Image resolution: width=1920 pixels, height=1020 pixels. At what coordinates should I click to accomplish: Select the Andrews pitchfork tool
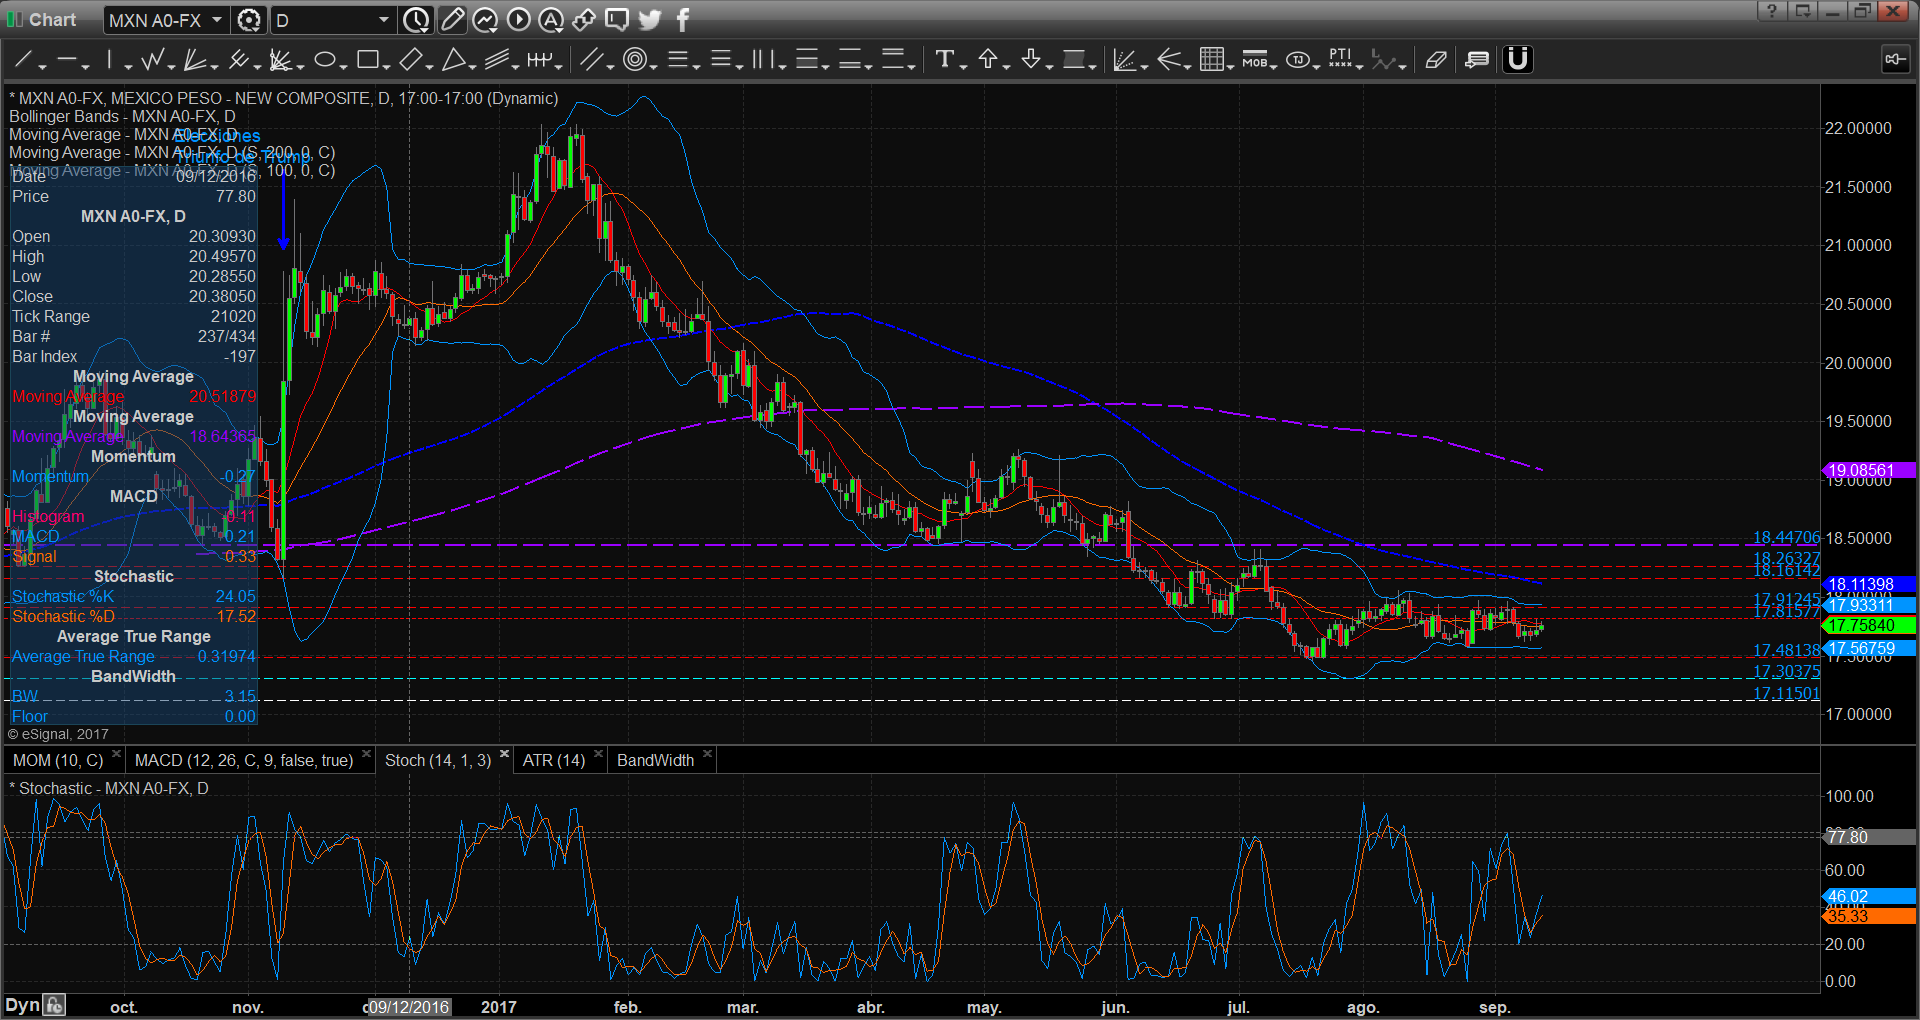coord(238,60)
